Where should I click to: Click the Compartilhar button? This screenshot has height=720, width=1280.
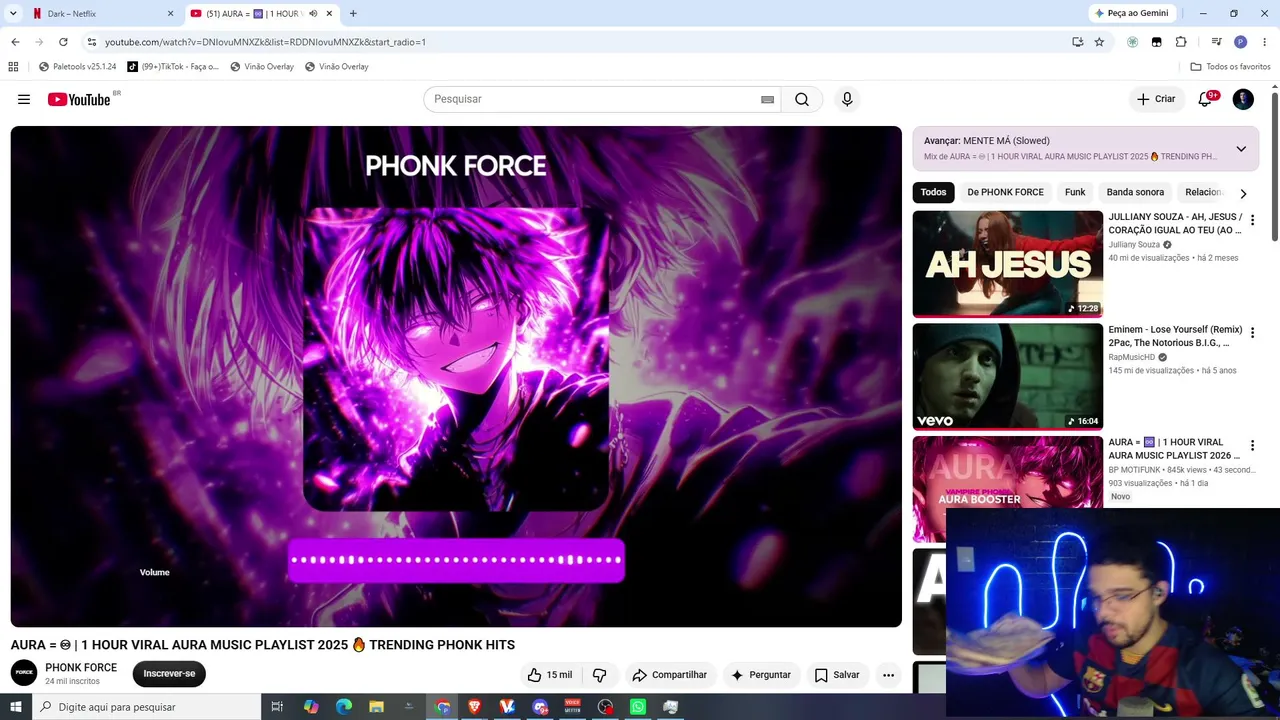670,675
